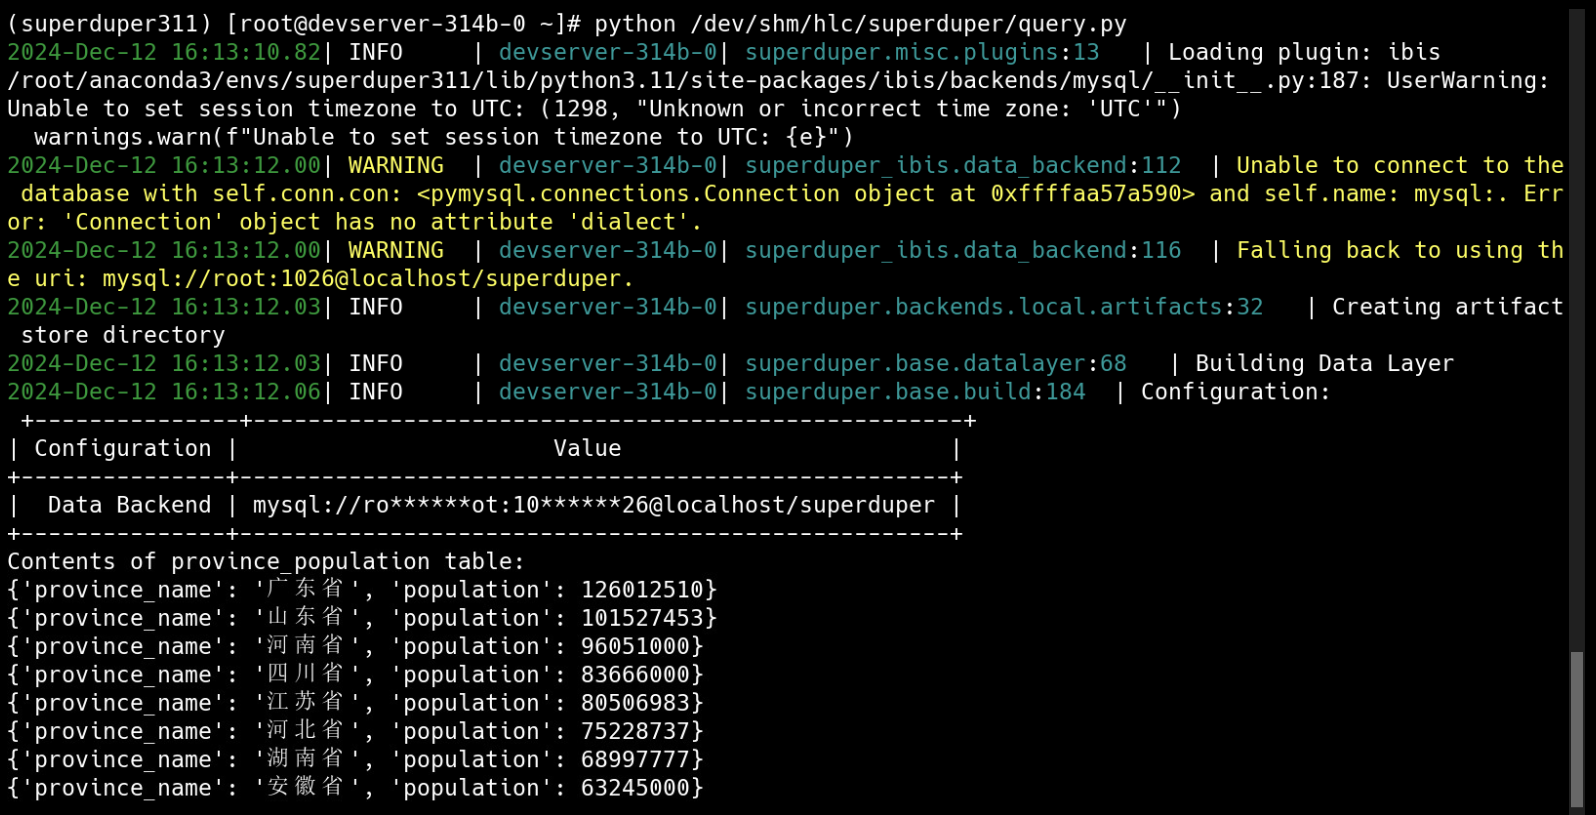This screenshot has height=815, width=1596.
Task: Click the province name '河南省'
Action: pyautogui.click(x=305, y=646)
